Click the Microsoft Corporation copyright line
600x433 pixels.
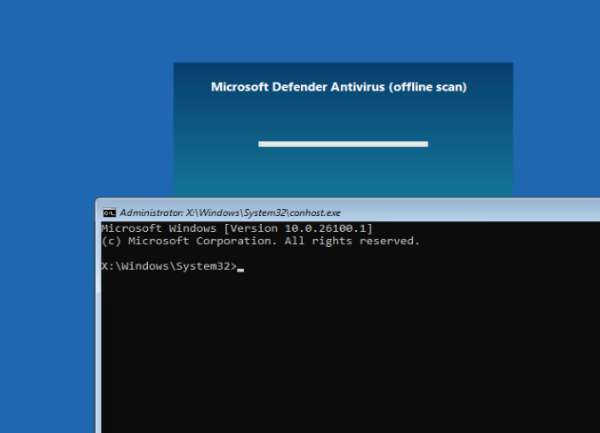pos(261,241)
